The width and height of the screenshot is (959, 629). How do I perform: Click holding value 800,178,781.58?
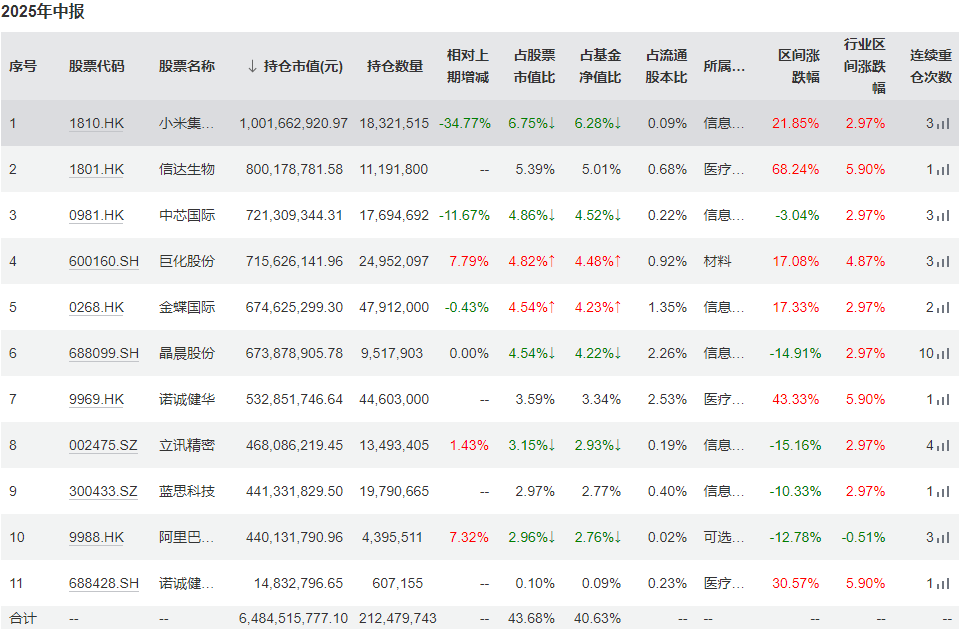[x=294, y=169]
